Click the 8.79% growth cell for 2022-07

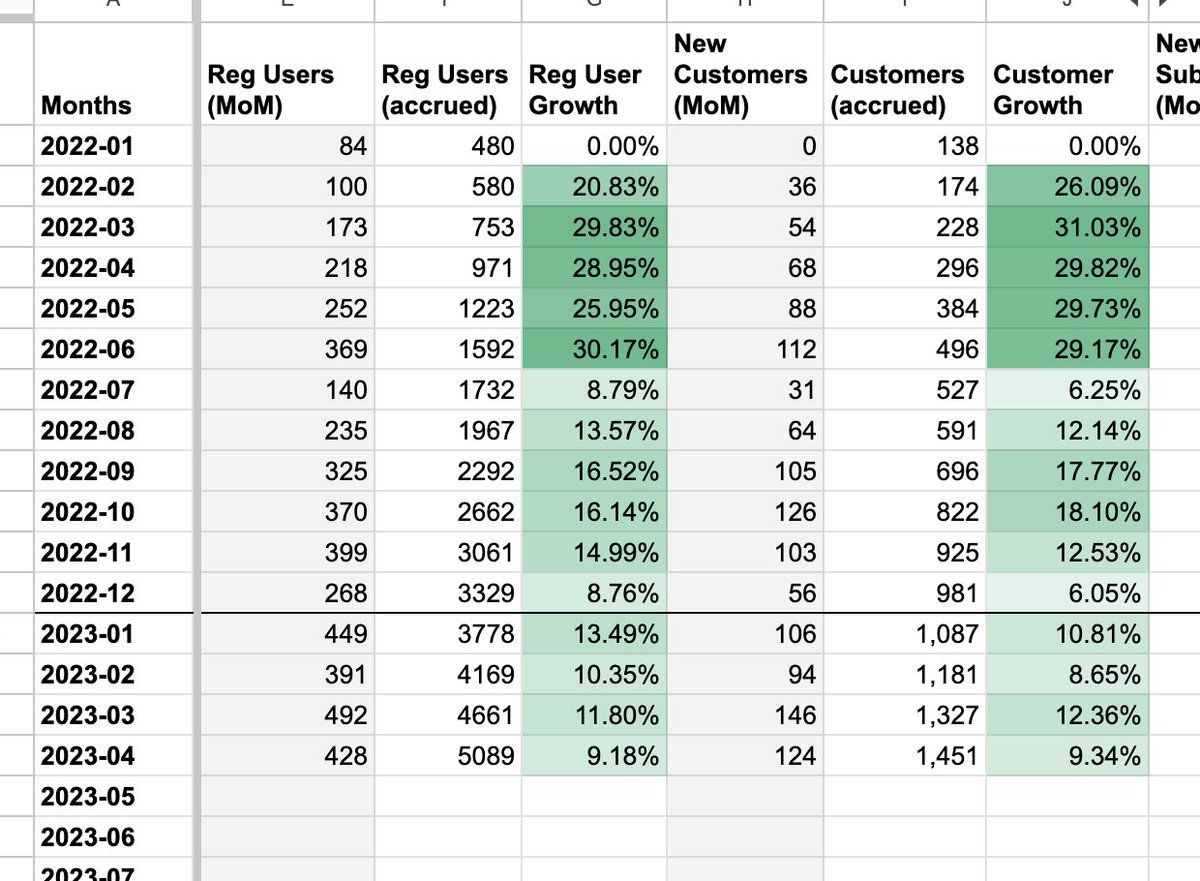(x=593, y=391)
